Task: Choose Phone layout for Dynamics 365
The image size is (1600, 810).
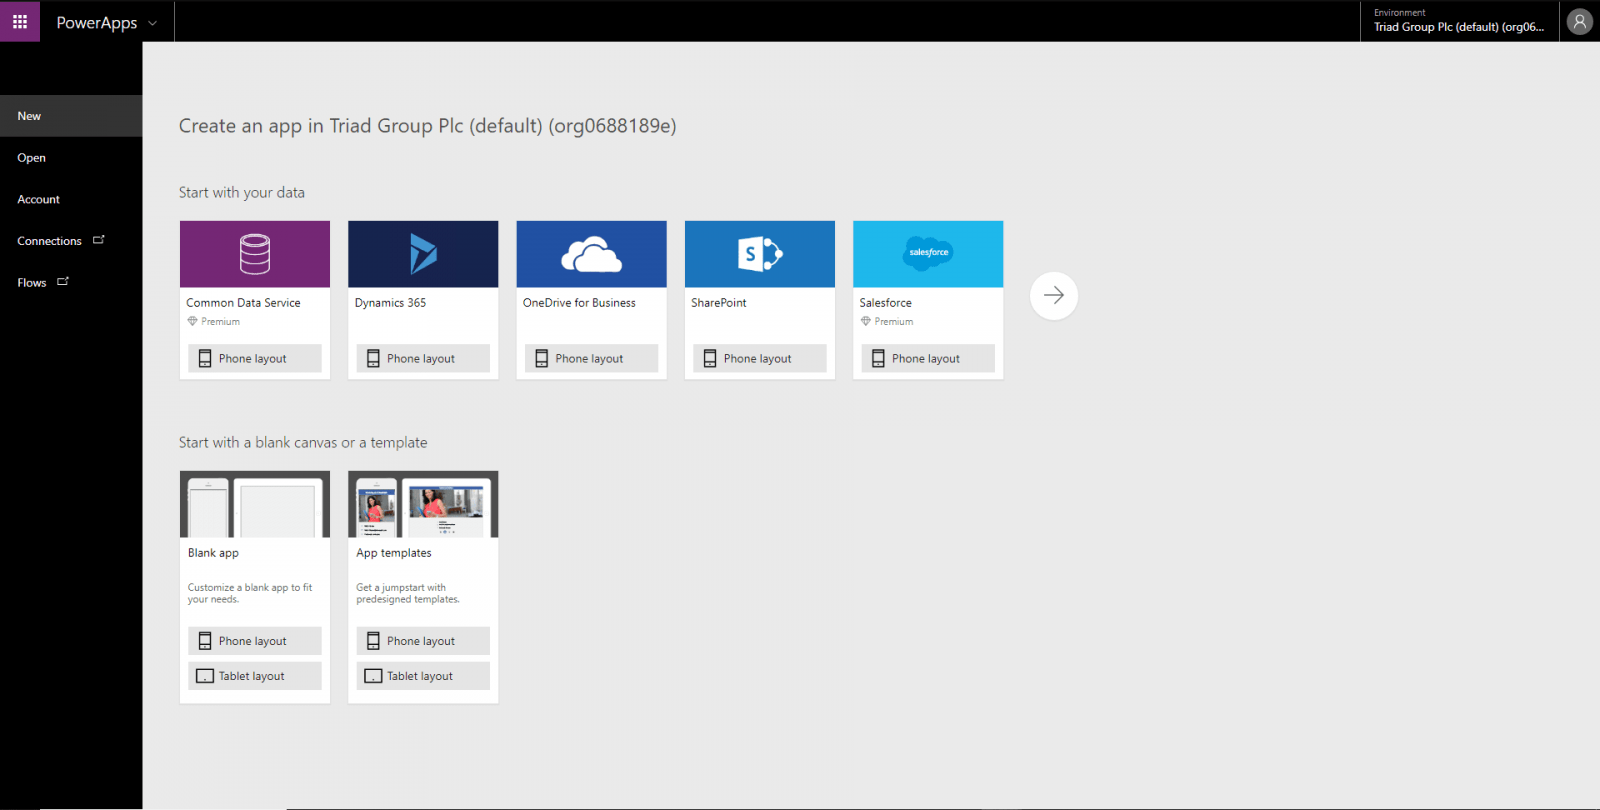Action: pyautogui.click(x=423, y=358)
